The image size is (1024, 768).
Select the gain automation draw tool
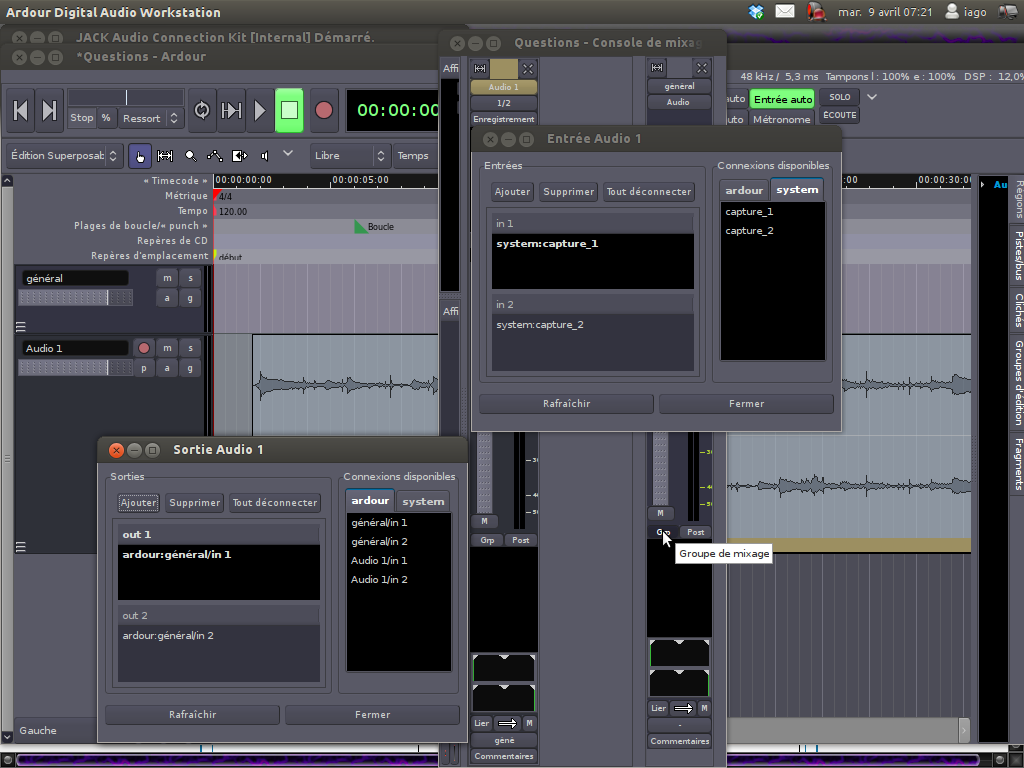click(x=215, y=156)
